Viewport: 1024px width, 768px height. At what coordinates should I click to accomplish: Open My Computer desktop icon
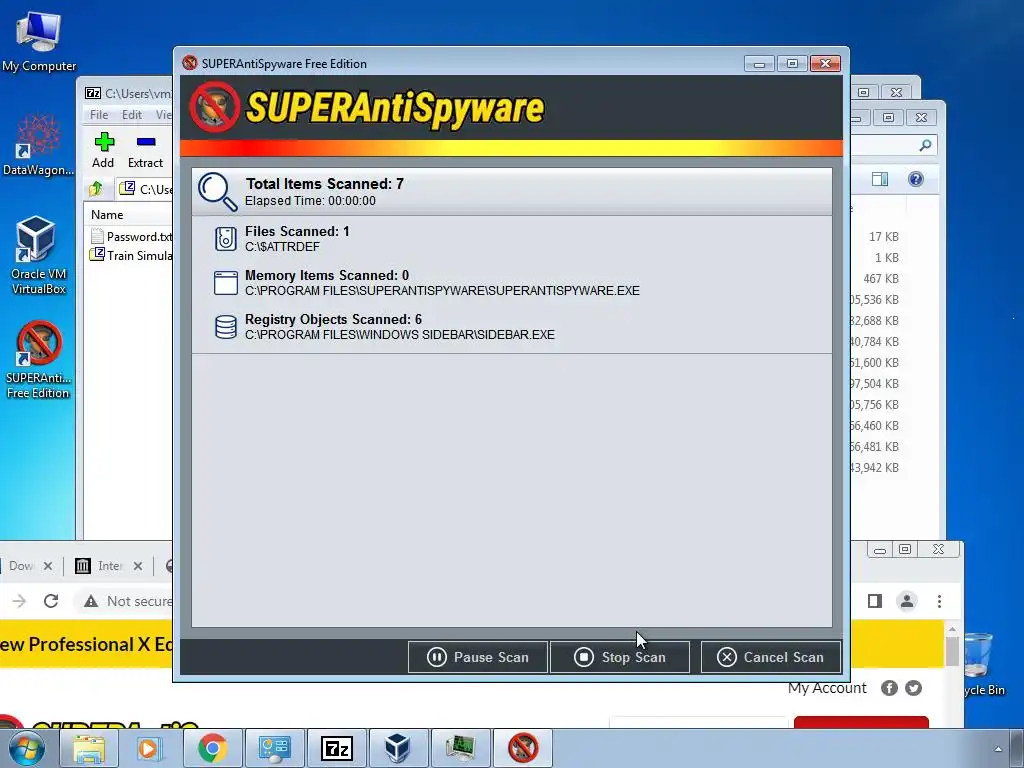[39, 42]
